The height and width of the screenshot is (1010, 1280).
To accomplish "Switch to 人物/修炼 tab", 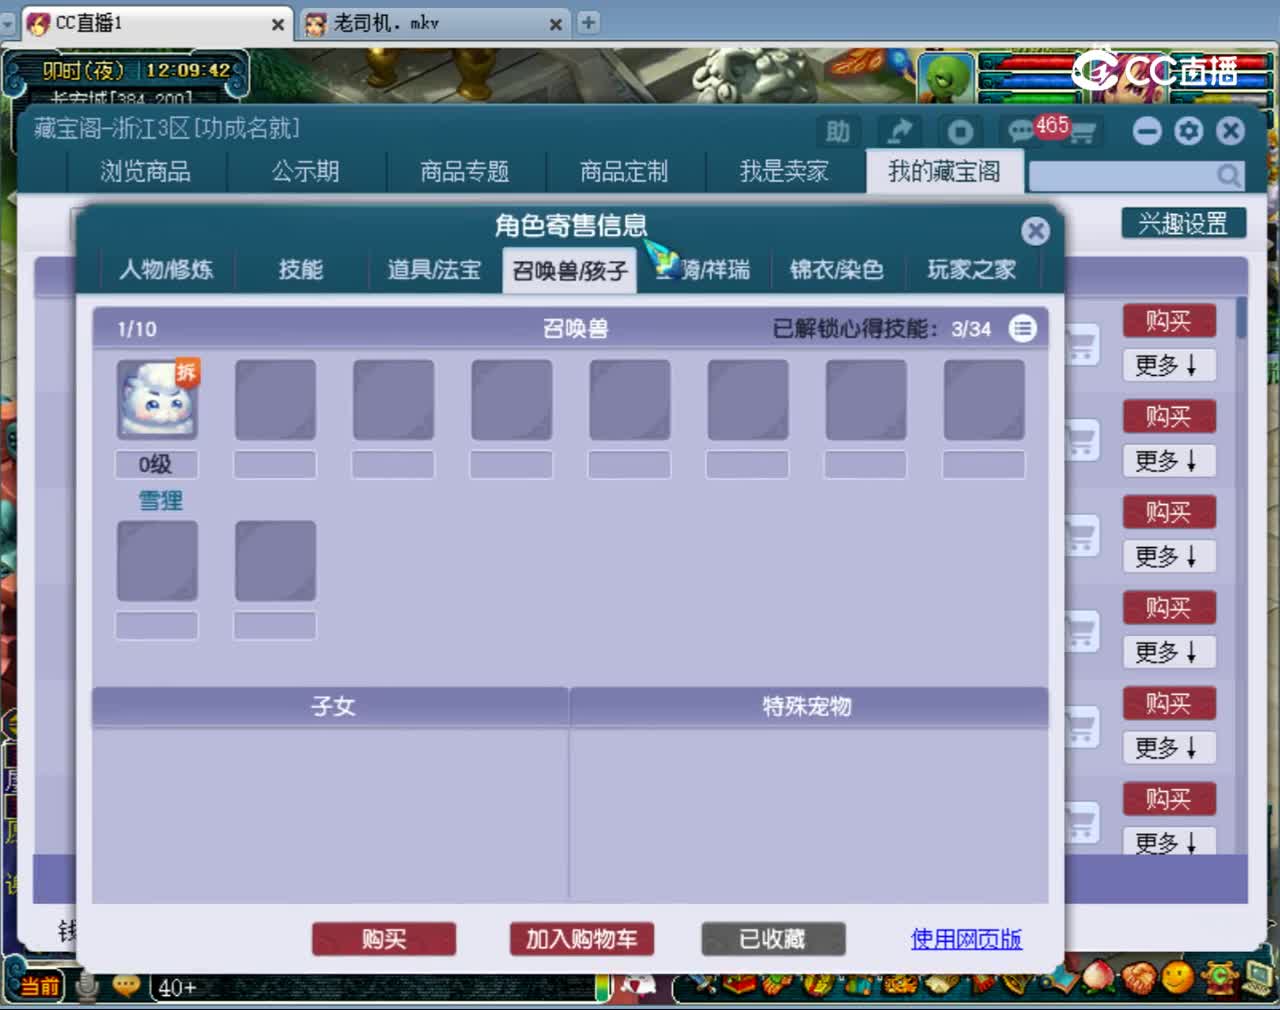I will pyautogui.click(x=167, y=270).
